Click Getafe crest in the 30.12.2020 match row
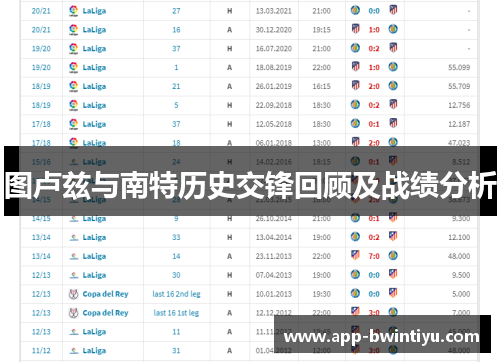Image resolution: width=500 pixels, height=362 pixels. click(393, 29)
